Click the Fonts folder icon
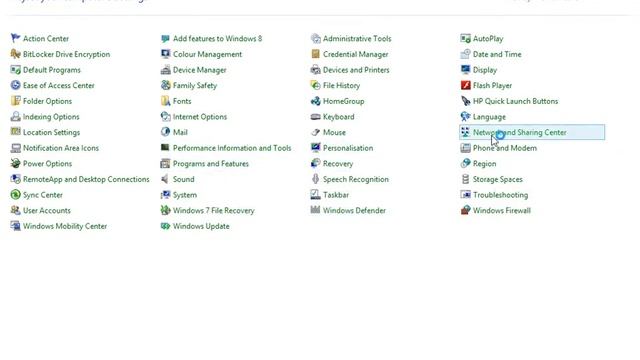Image resolution: width=640 pixels, height=360 pixels. [x=165, y=101]
